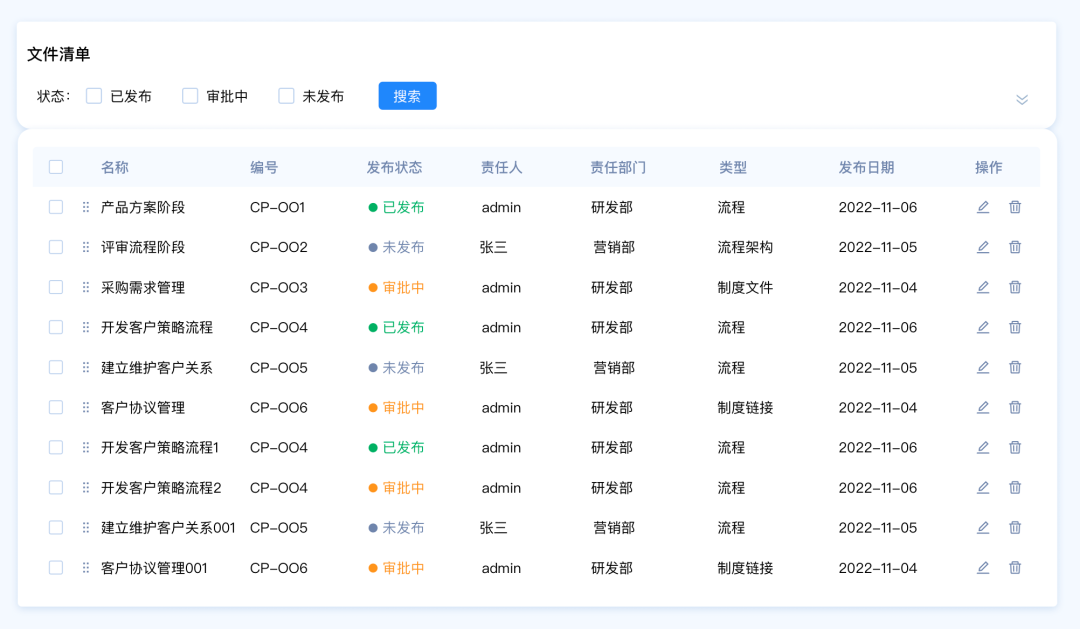Delete the 建立维护客户关系 row
The width and height of the screenshot is (1080, 629).
1015,367
